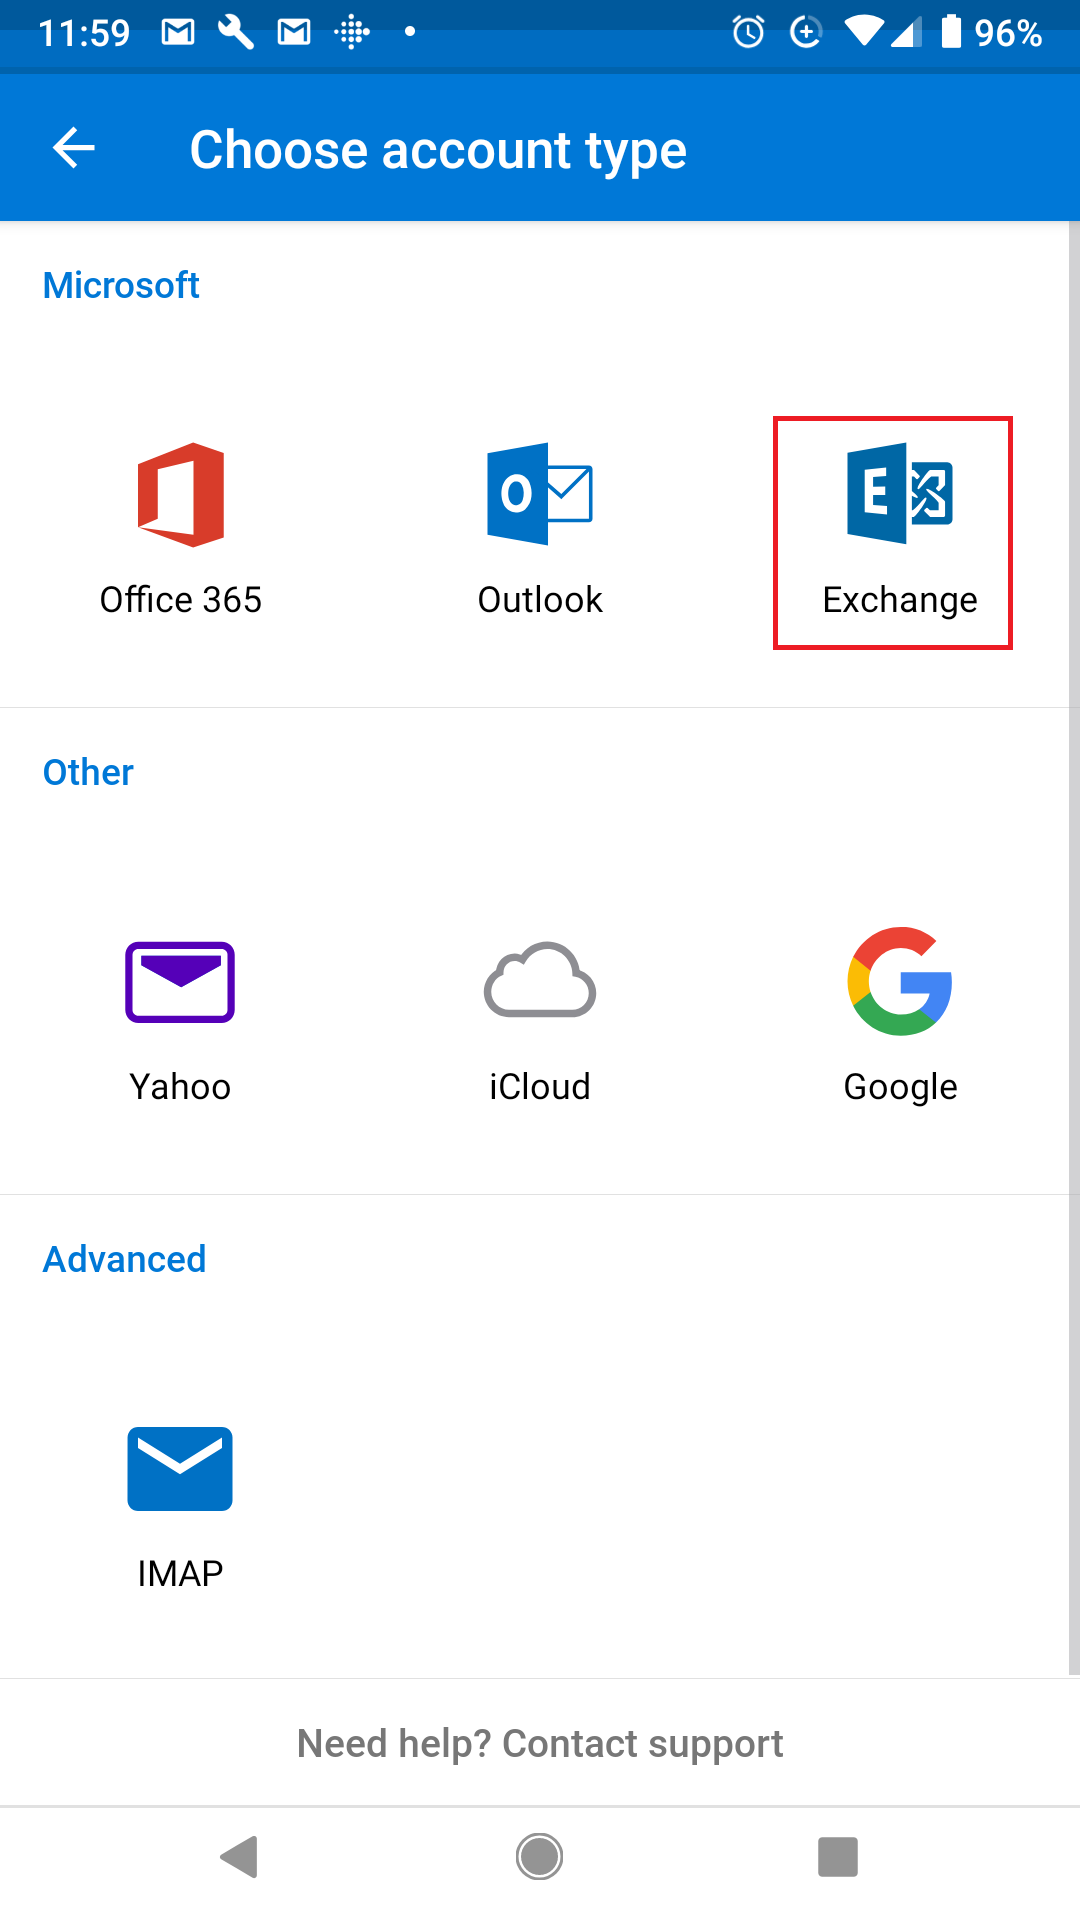Click the vertical scrollbar on right edge

tap(1073, 948)
